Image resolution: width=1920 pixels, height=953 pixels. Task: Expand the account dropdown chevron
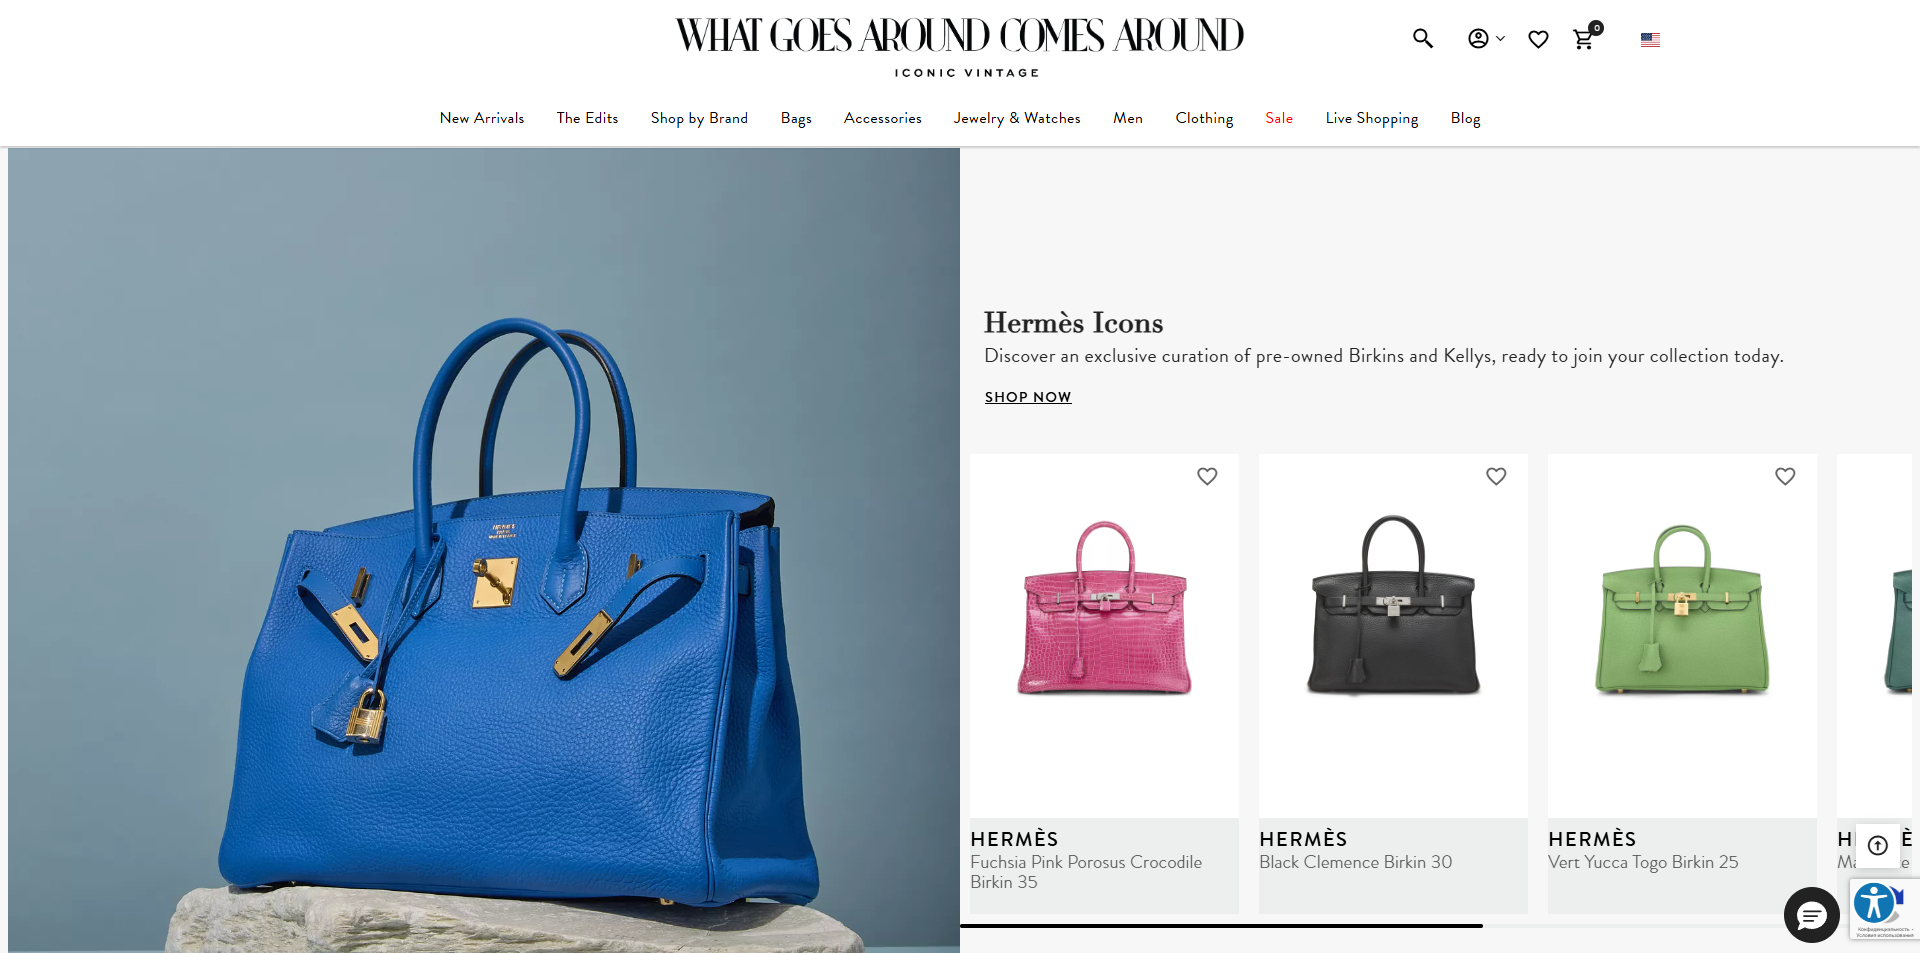1500,39
